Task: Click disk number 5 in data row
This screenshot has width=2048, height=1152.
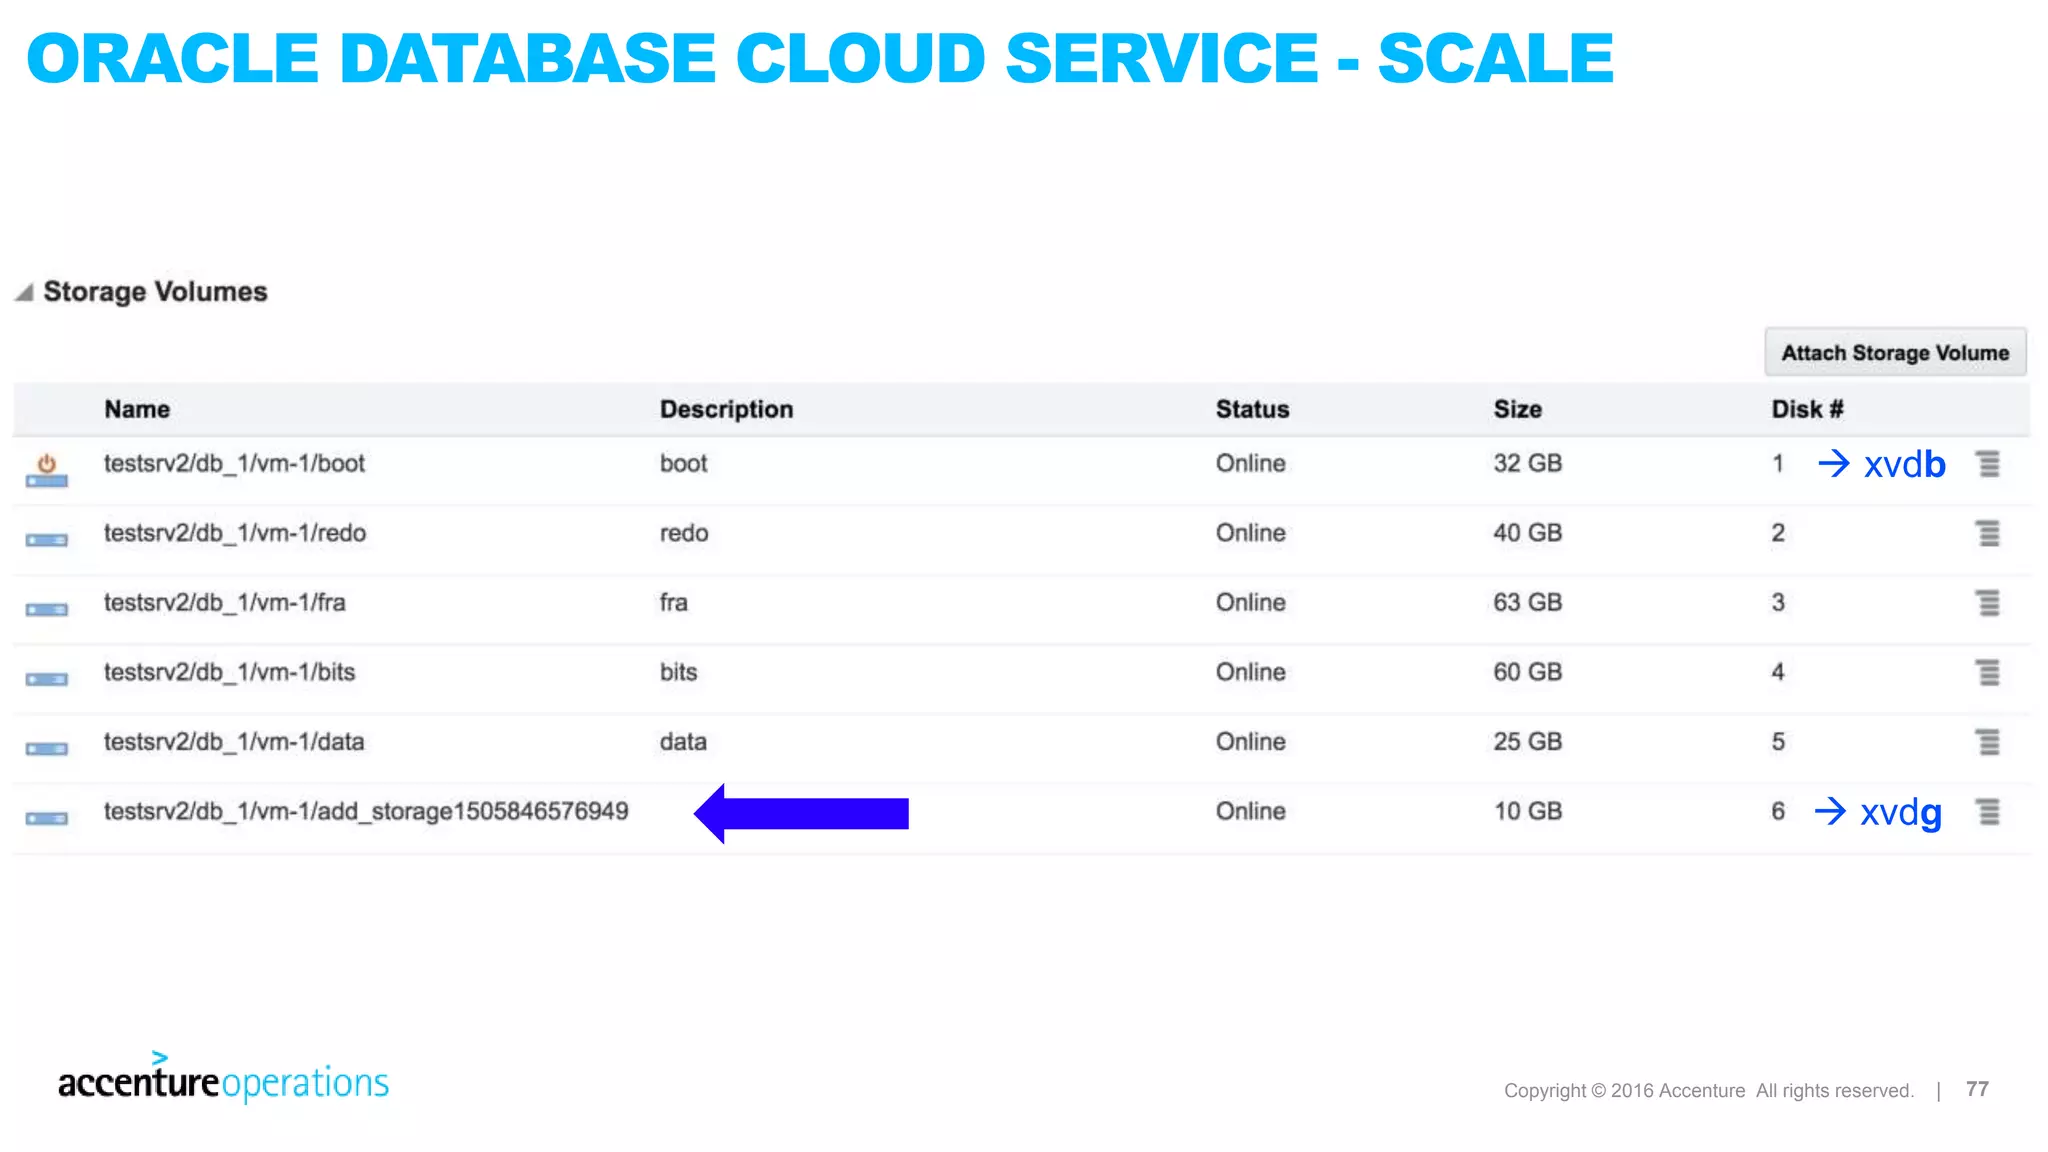Action: (x=1778, y=742)
